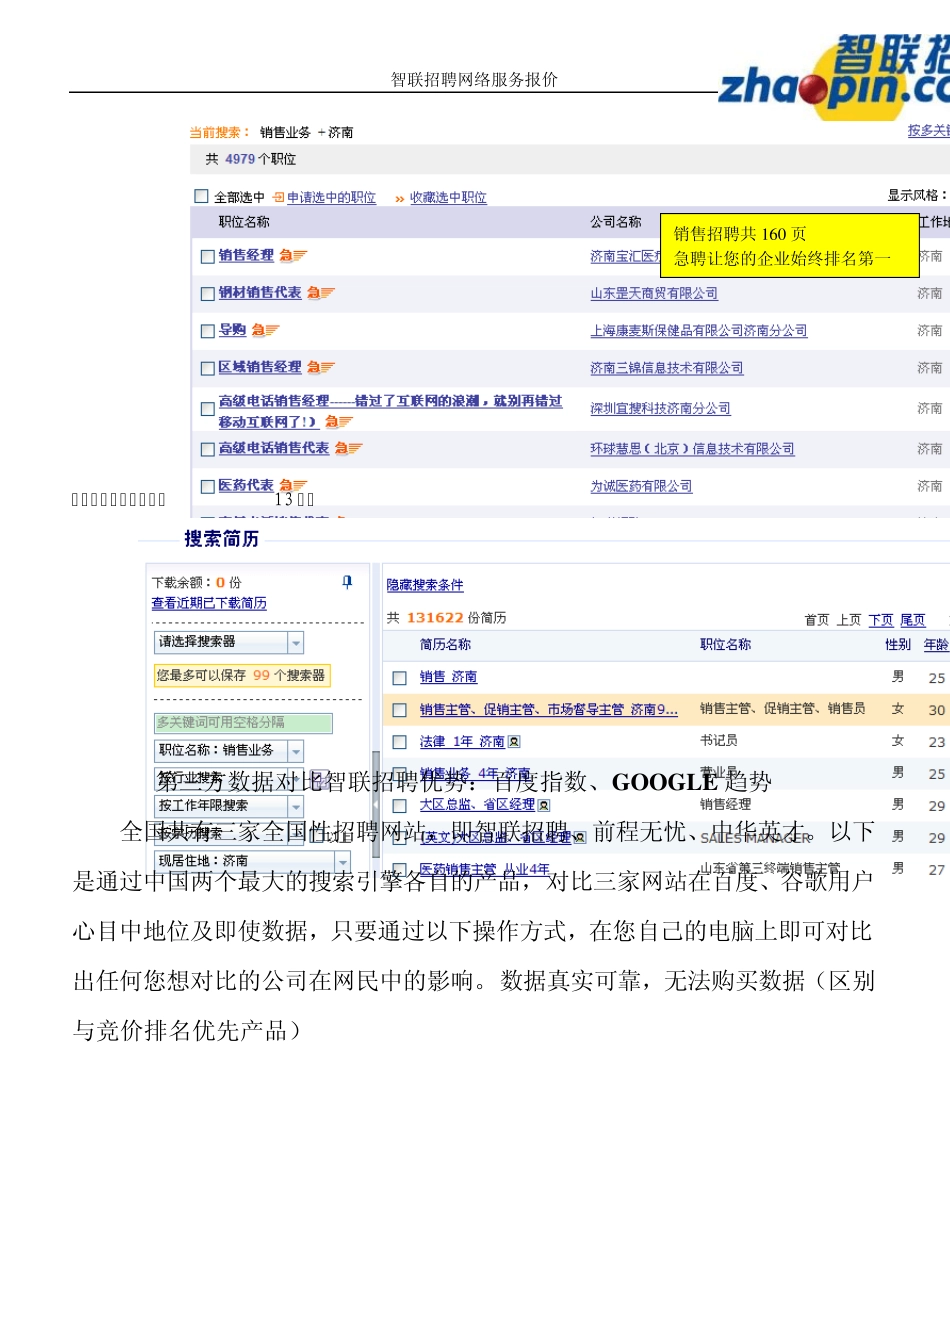Click the 申请选中的职位 link
Viewport: 950px width, 1344px height.
331,198
